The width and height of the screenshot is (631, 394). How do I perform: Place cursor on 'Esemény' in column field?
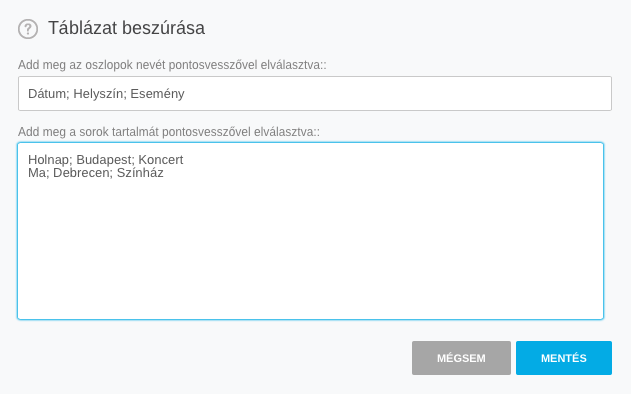click(157, 94)
